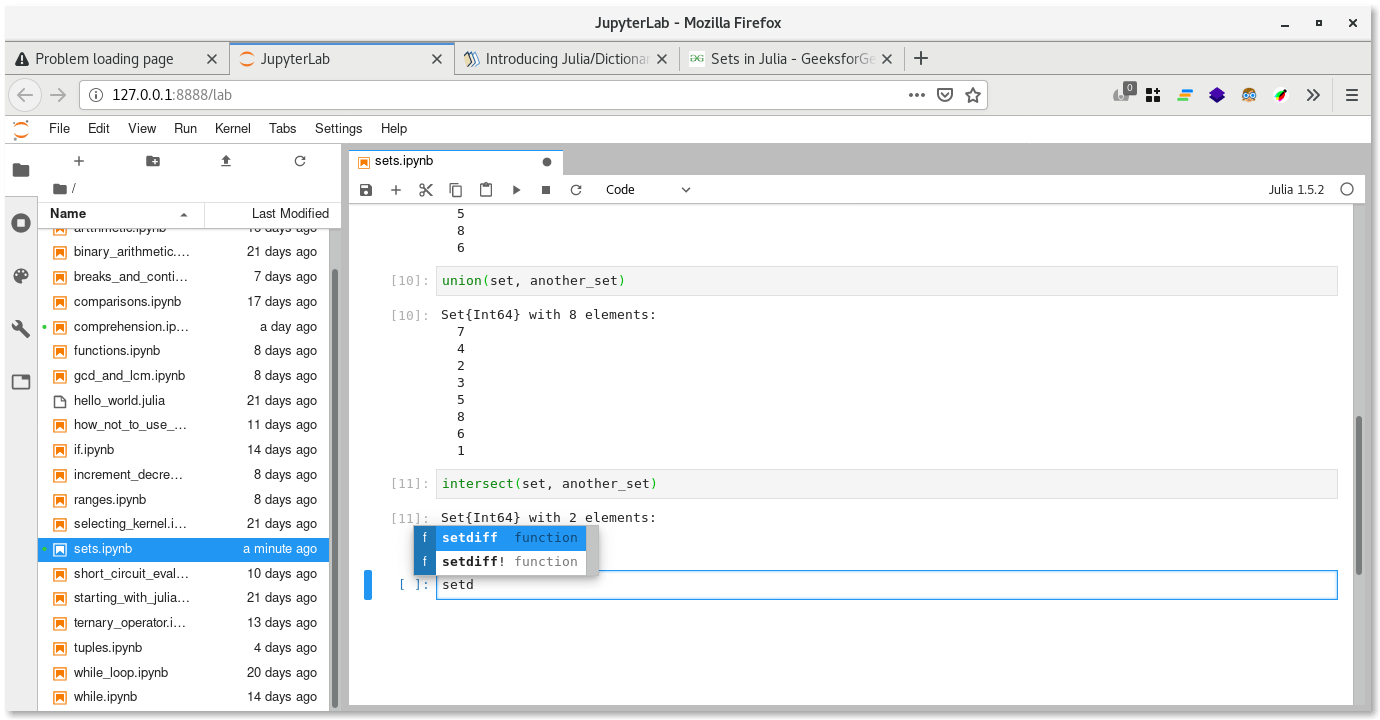The width and height of the screenshot is (1380, 720).
Task: Create a new folder in file browser
Action: click(151, 160)
